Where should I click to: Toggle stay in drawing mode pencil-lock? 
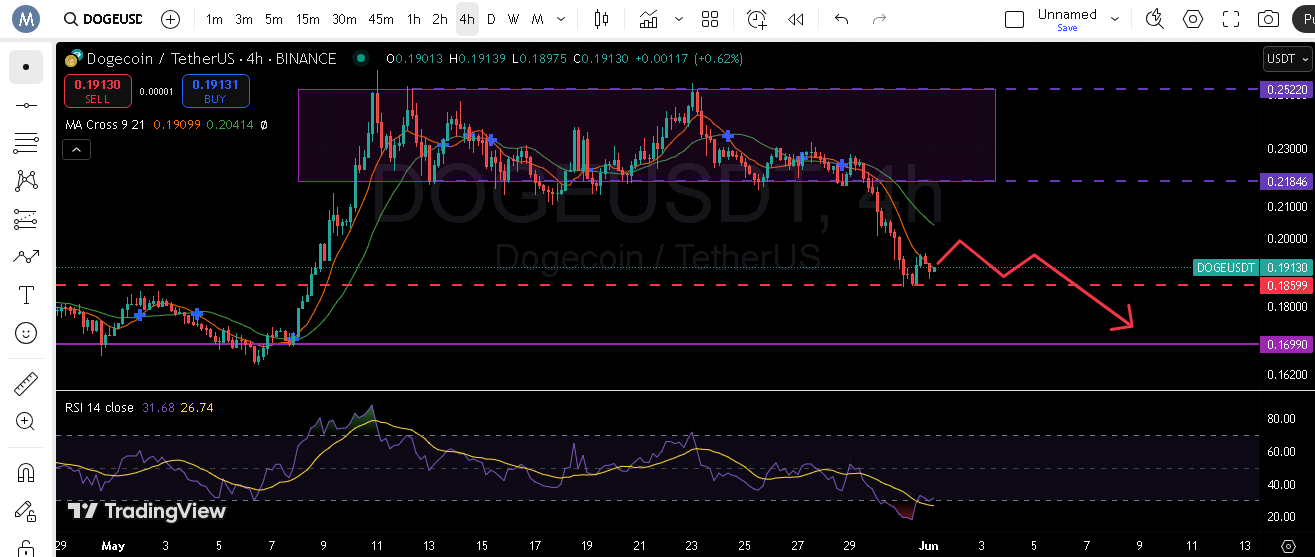click(x=26, y=510)
